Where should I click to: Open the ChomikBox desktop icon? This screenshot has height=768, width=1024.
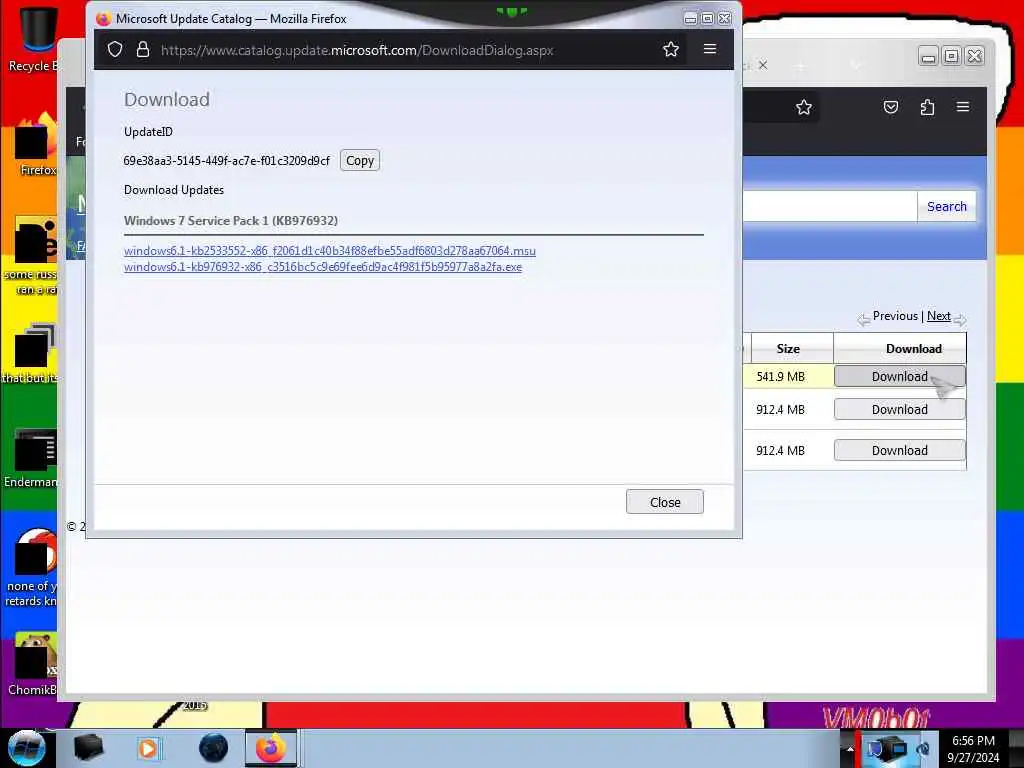pos(33,663)
